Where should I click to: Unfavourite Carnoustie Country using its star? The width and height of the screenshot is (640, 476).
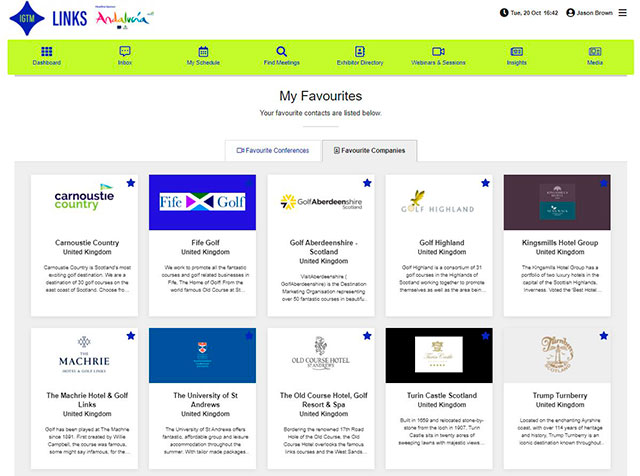[x=131, y=183]
